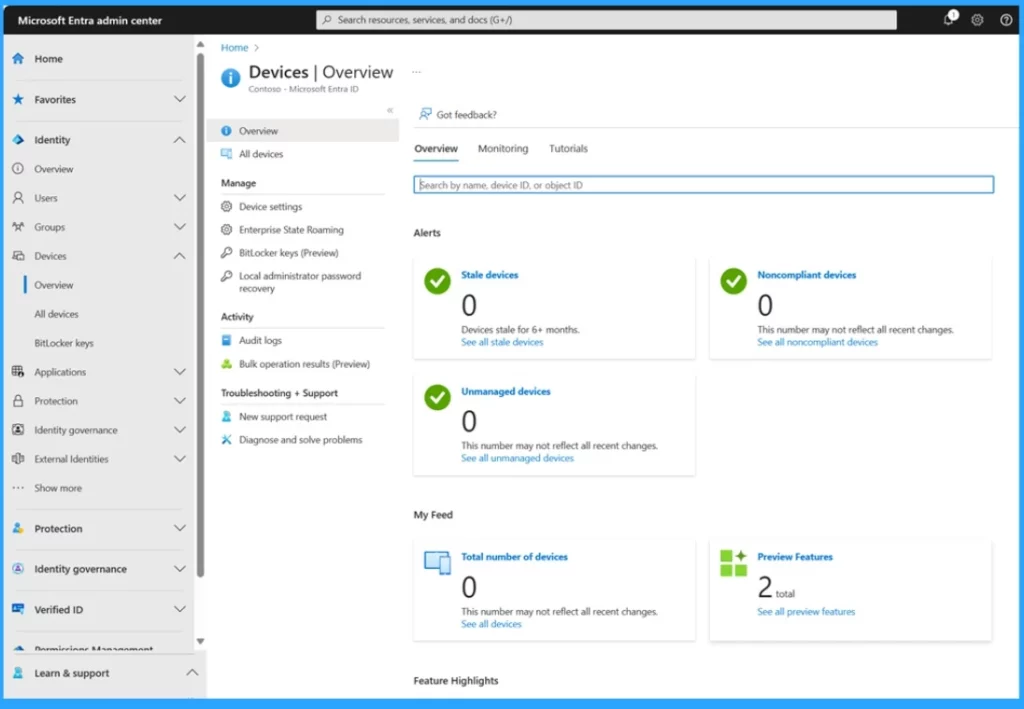Click the Audit logs icon
1024x709 pixels.
tap(226, 340)
